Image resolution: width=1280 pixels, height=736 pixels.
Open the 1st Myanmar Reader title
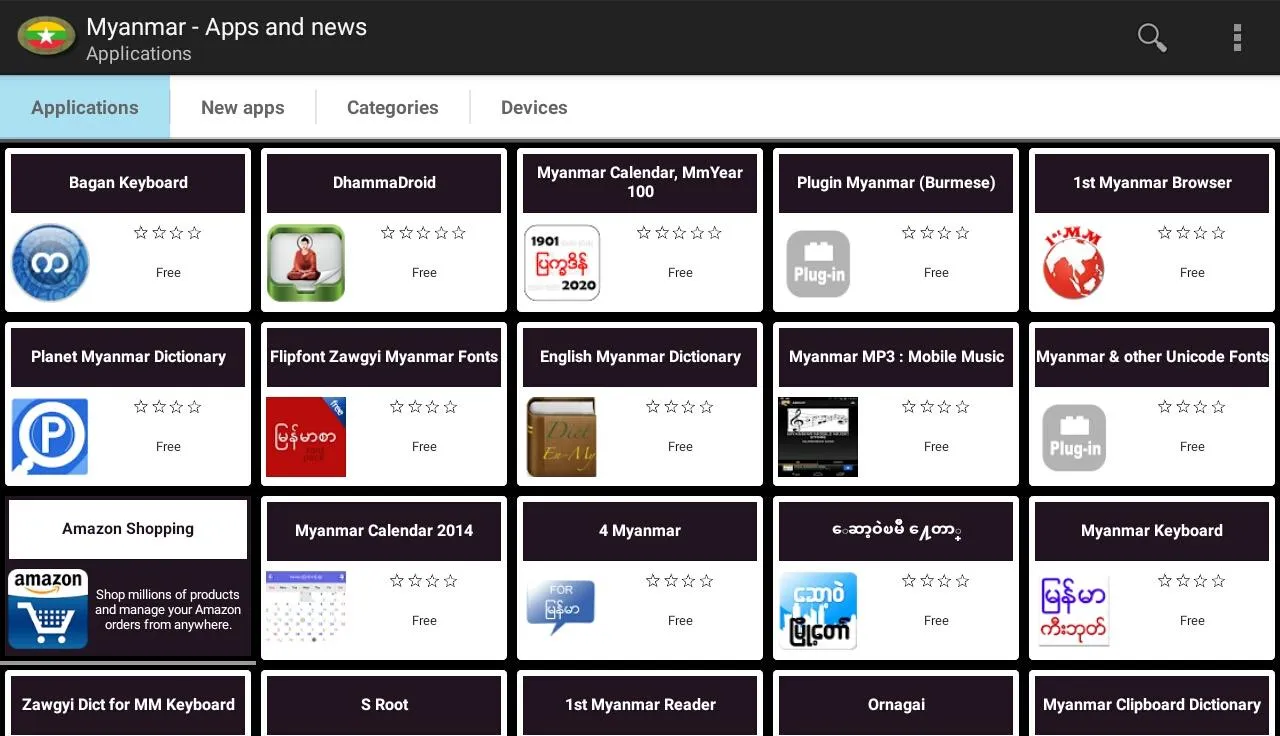[640, 704]
